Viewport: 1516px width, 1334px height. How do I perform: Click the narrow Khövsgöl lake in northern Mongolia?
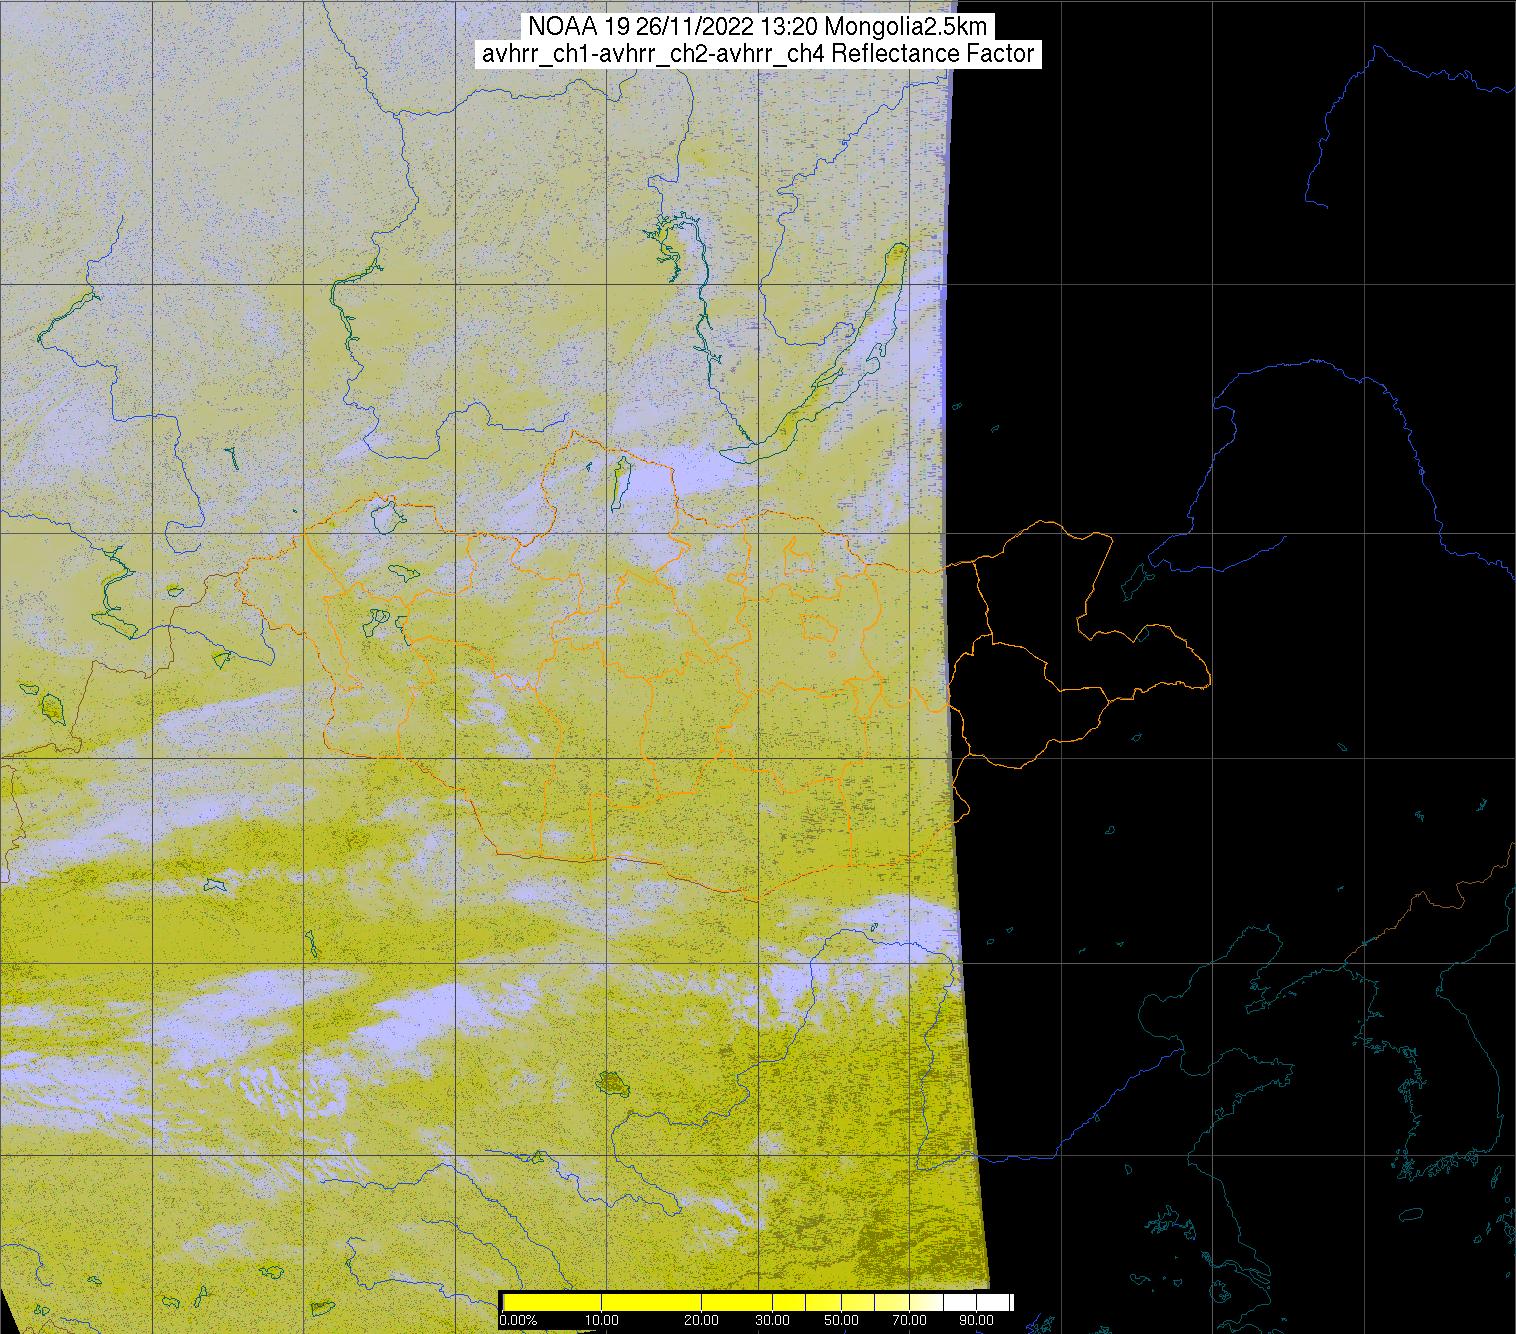click(620, 483)
